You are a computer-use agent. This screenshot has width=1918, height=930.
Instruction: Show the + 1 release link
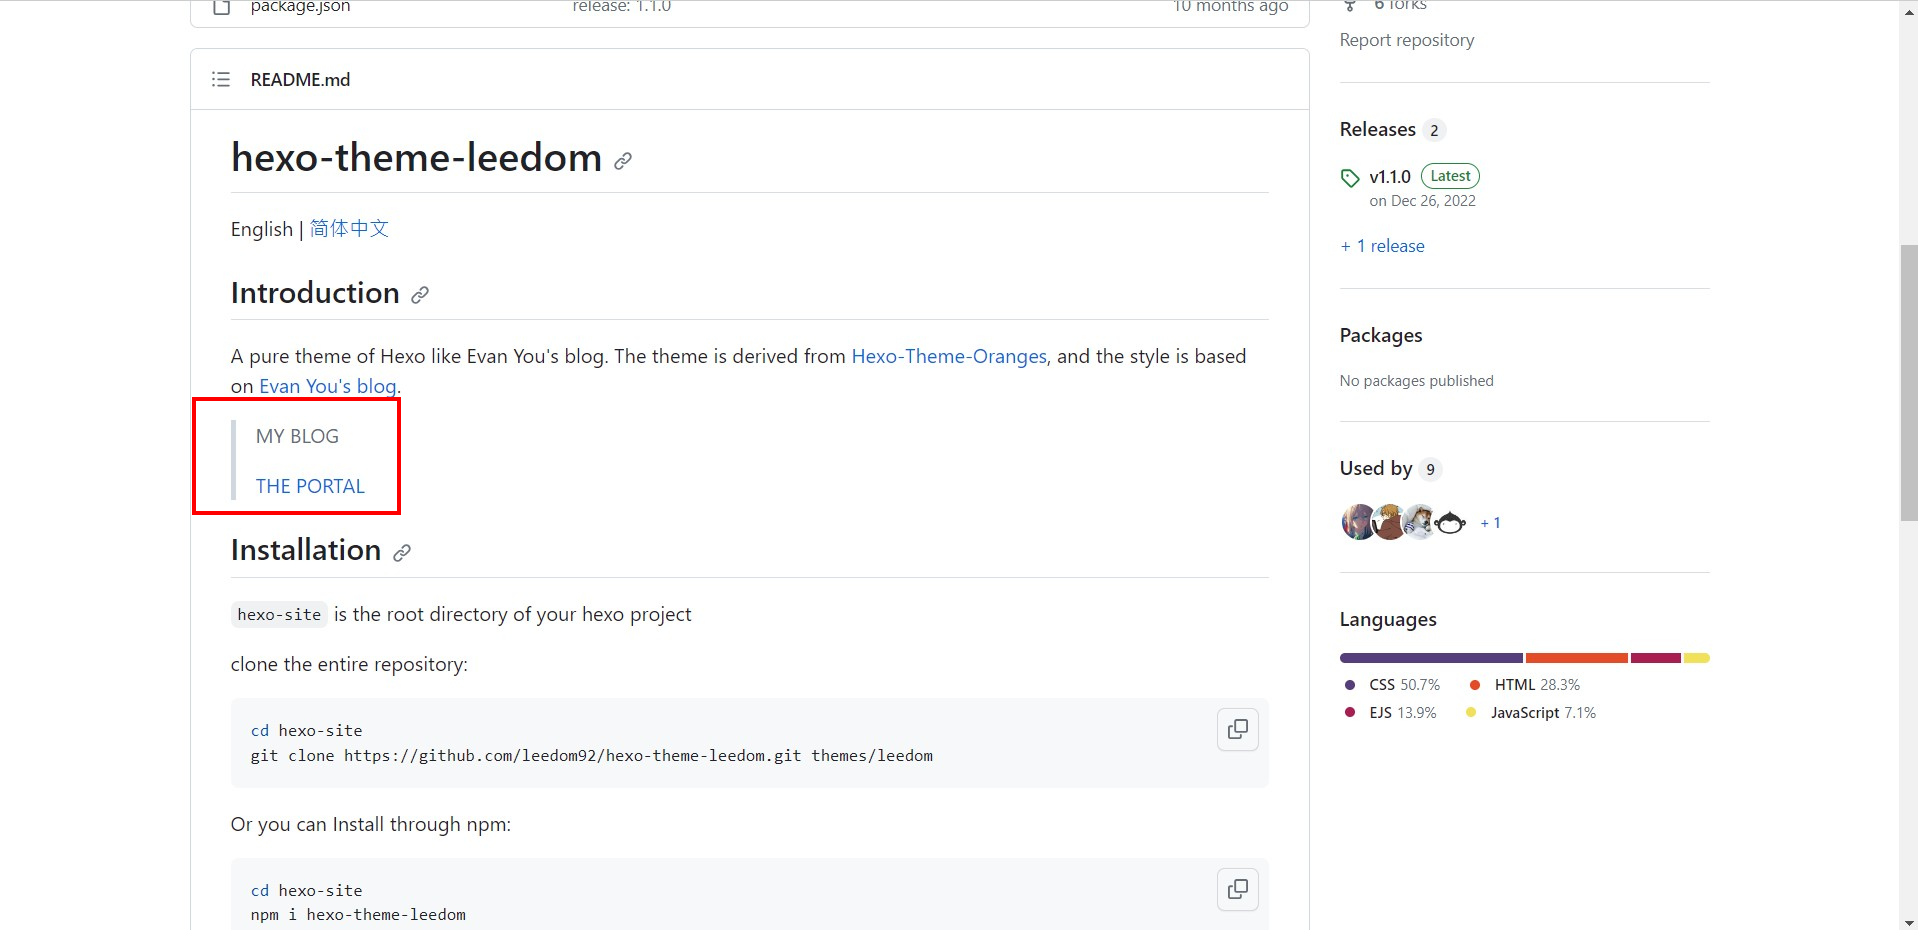point(1382,246)
